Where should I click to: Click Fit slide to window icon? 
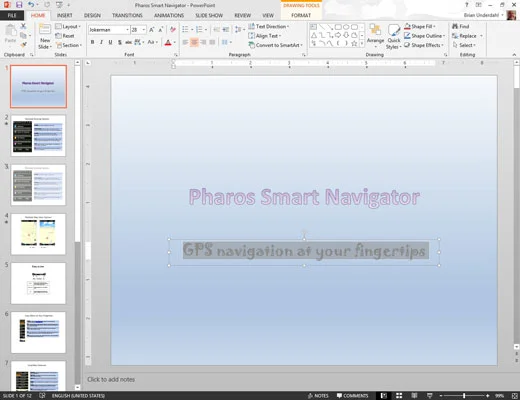pos(514,396)
